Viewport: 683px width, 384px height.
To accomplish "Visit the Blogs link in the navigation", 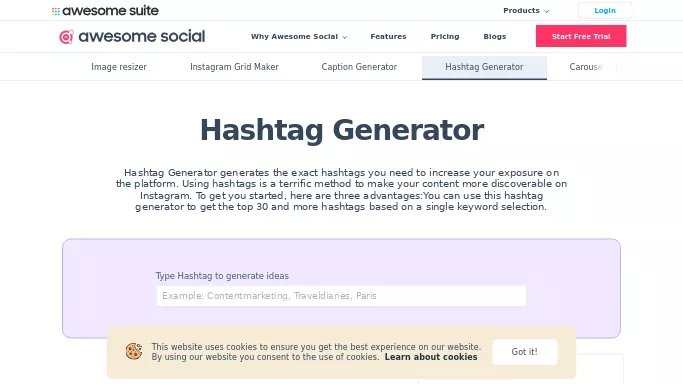I will point(494,37).
